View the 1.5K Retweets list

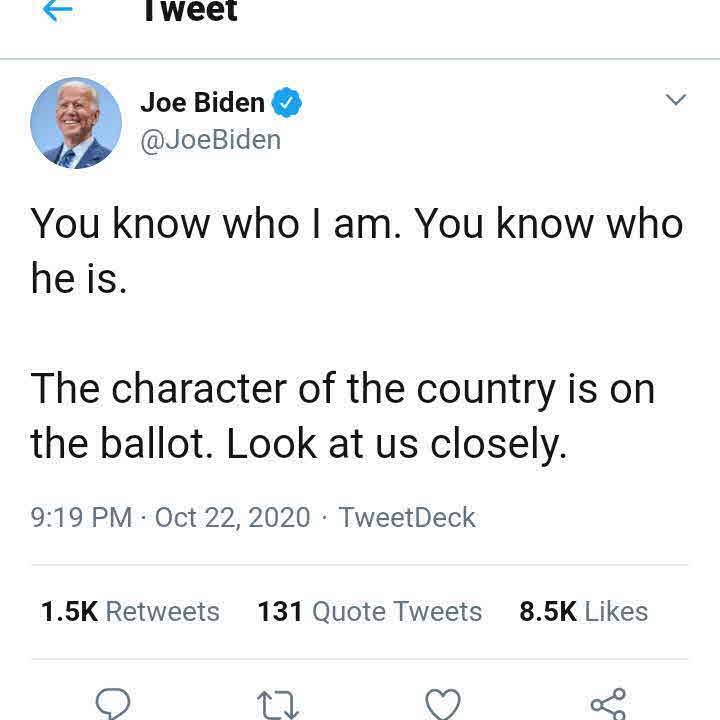(x=130, y=611)
